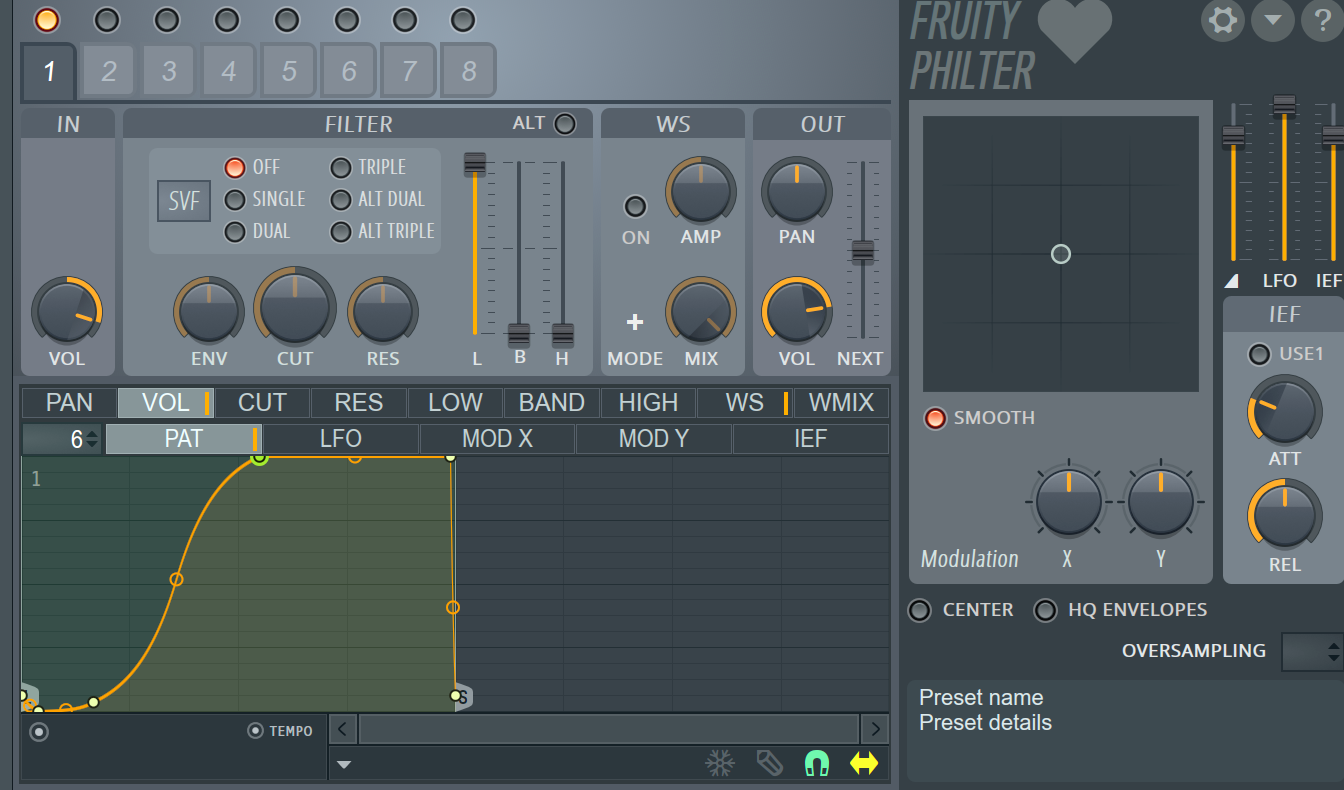Image resolution: width=1344 pixels, height=790 pixels.
Task: Open the envelope options down arrow
Action: tap(344, 765)
